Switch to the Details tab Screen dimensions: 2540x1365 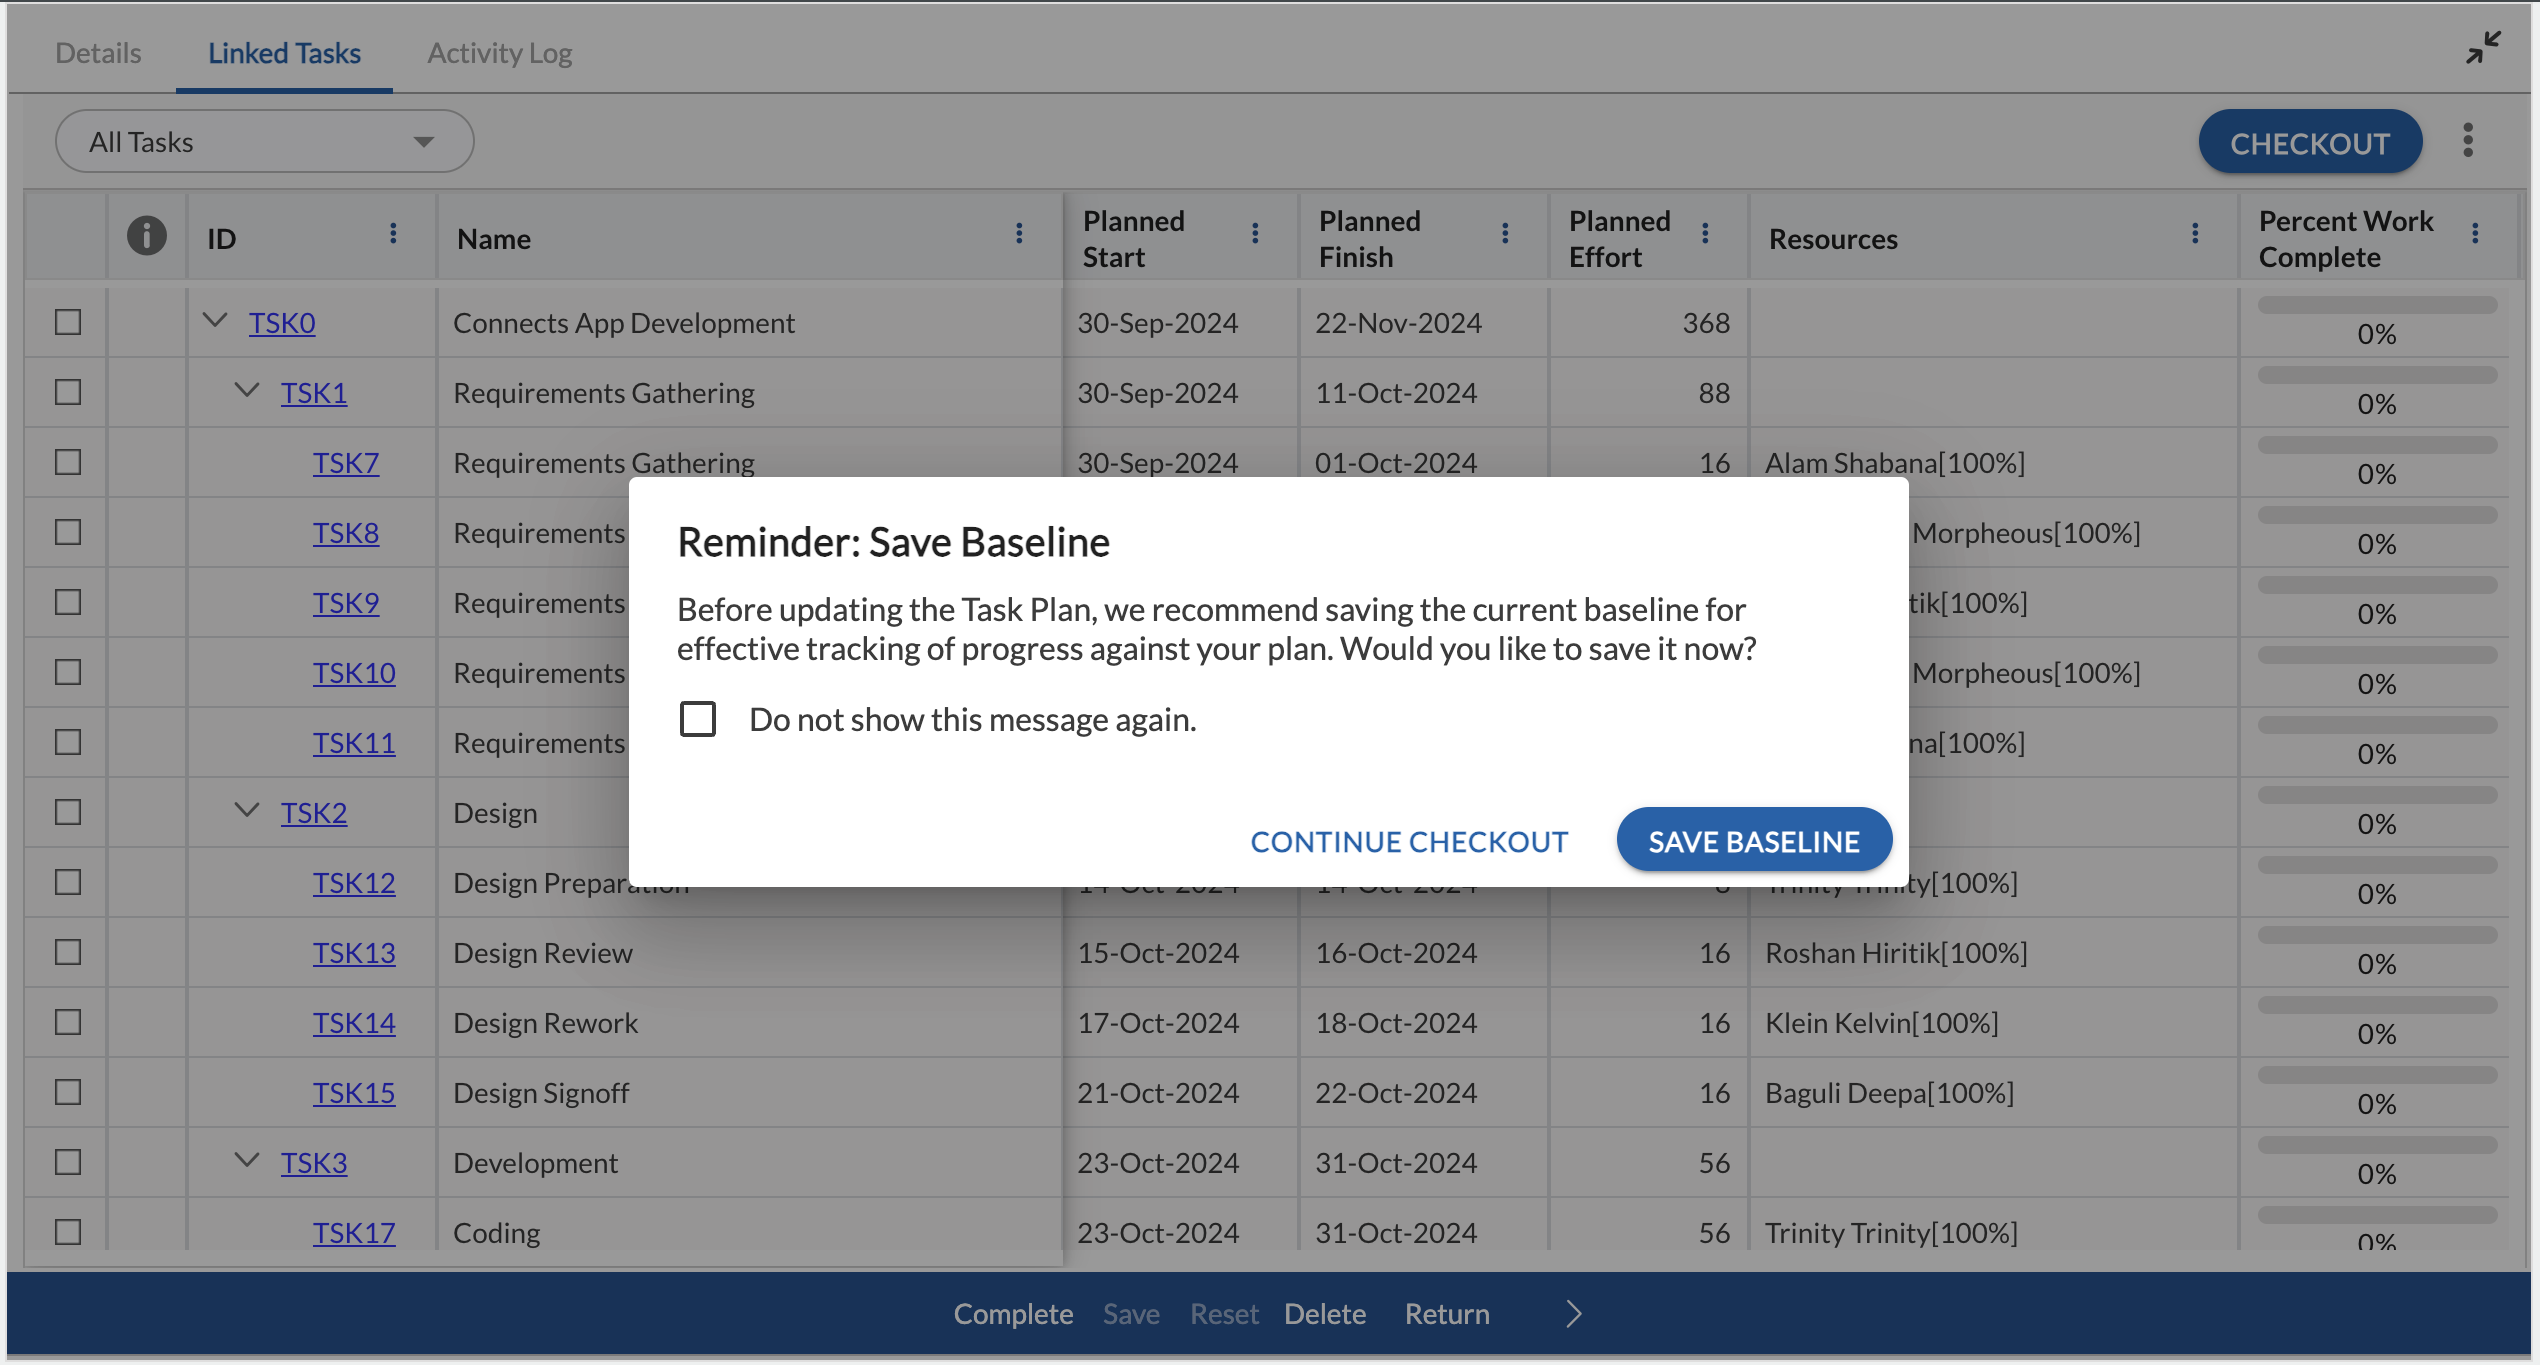tap(97, 50)
